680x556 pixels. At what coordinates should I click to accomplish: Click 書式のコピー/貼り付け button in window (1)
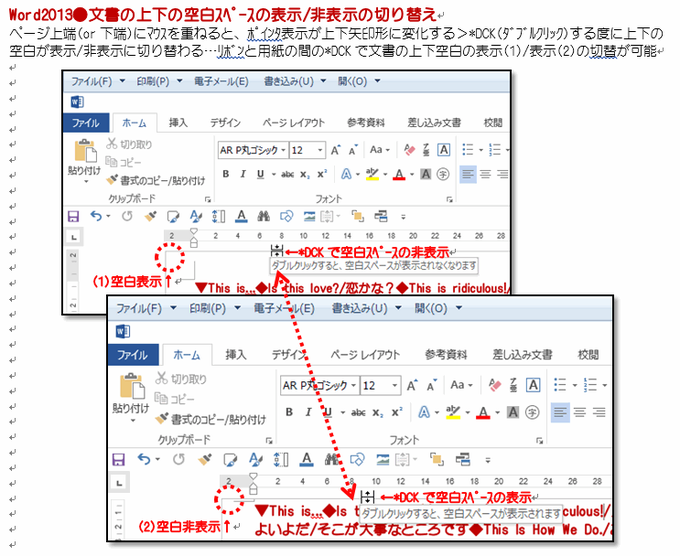pyautogui.click(x=156, y=180)
